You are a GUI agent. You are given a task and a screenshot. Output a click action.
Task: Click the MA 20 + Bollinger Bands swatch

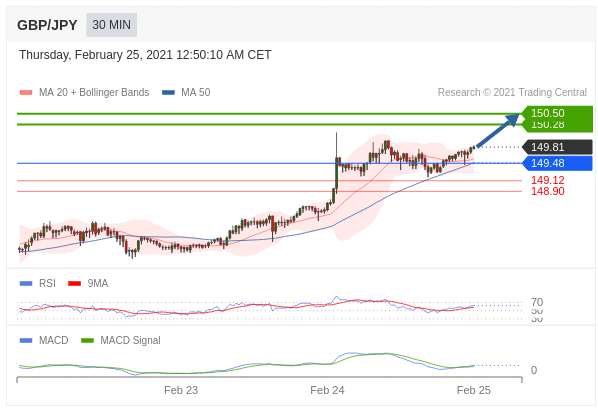pyautogui.click(x=26, y=92)
